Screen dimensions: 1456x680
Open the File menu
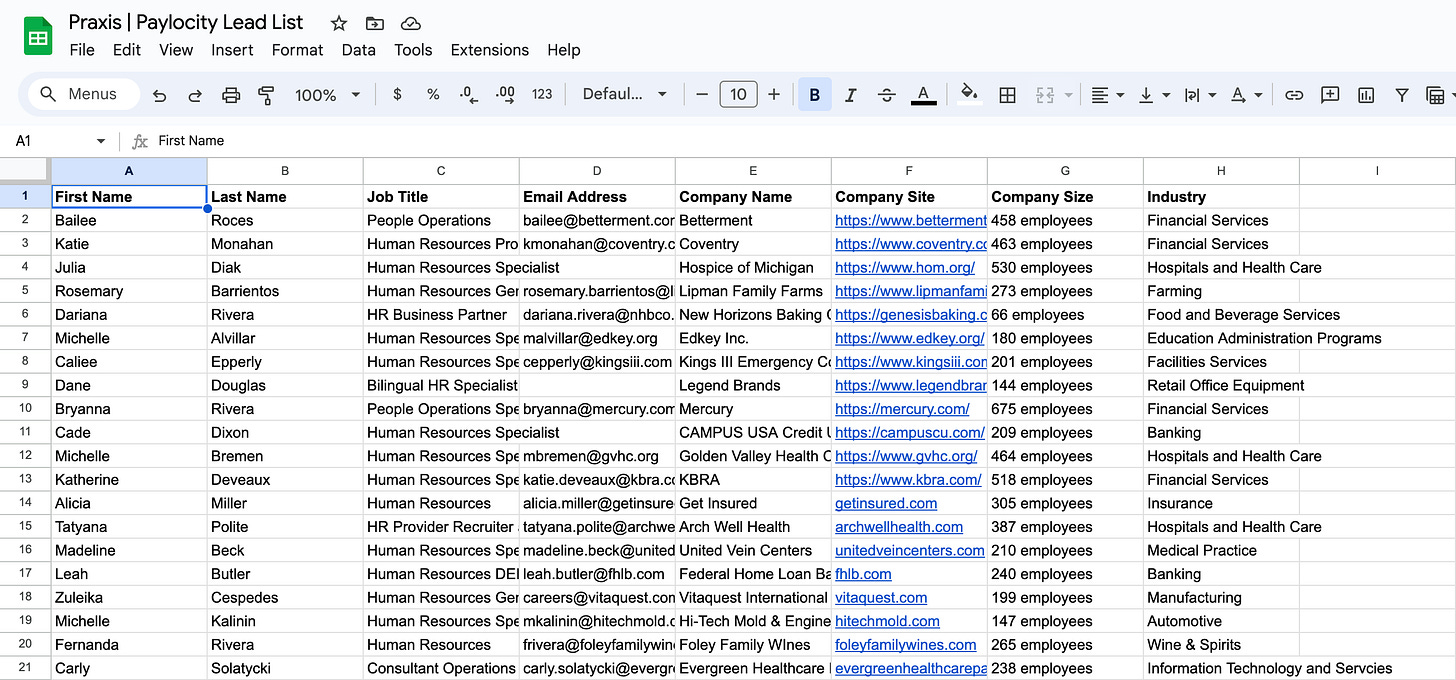click(x=82, y=50)
